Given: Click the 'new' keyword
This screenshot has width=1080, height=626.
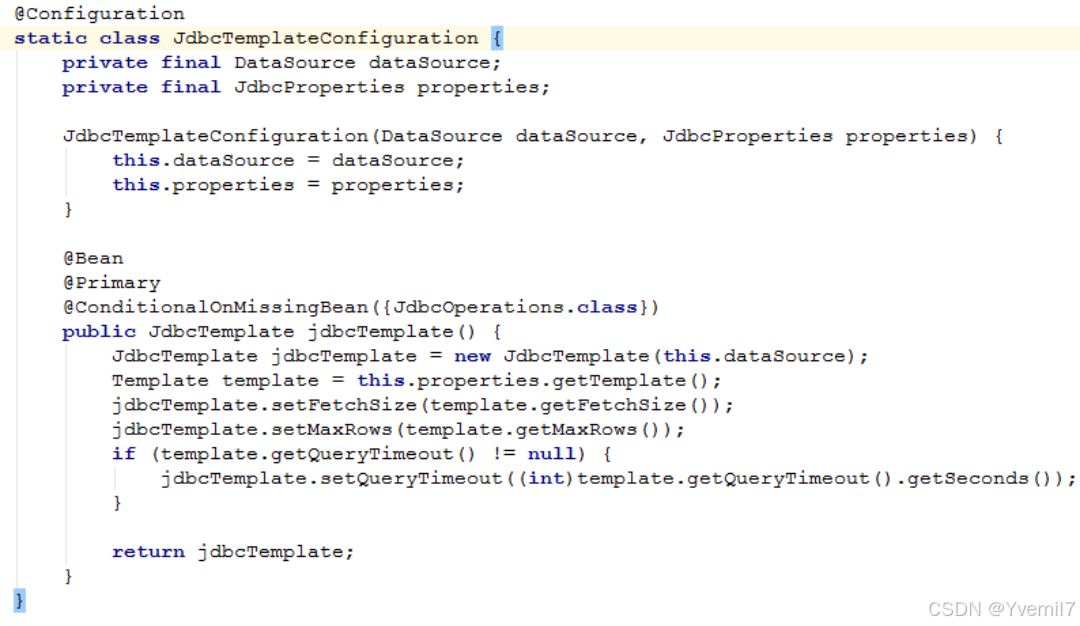Looking at the screenshot, I should [472, 356].
